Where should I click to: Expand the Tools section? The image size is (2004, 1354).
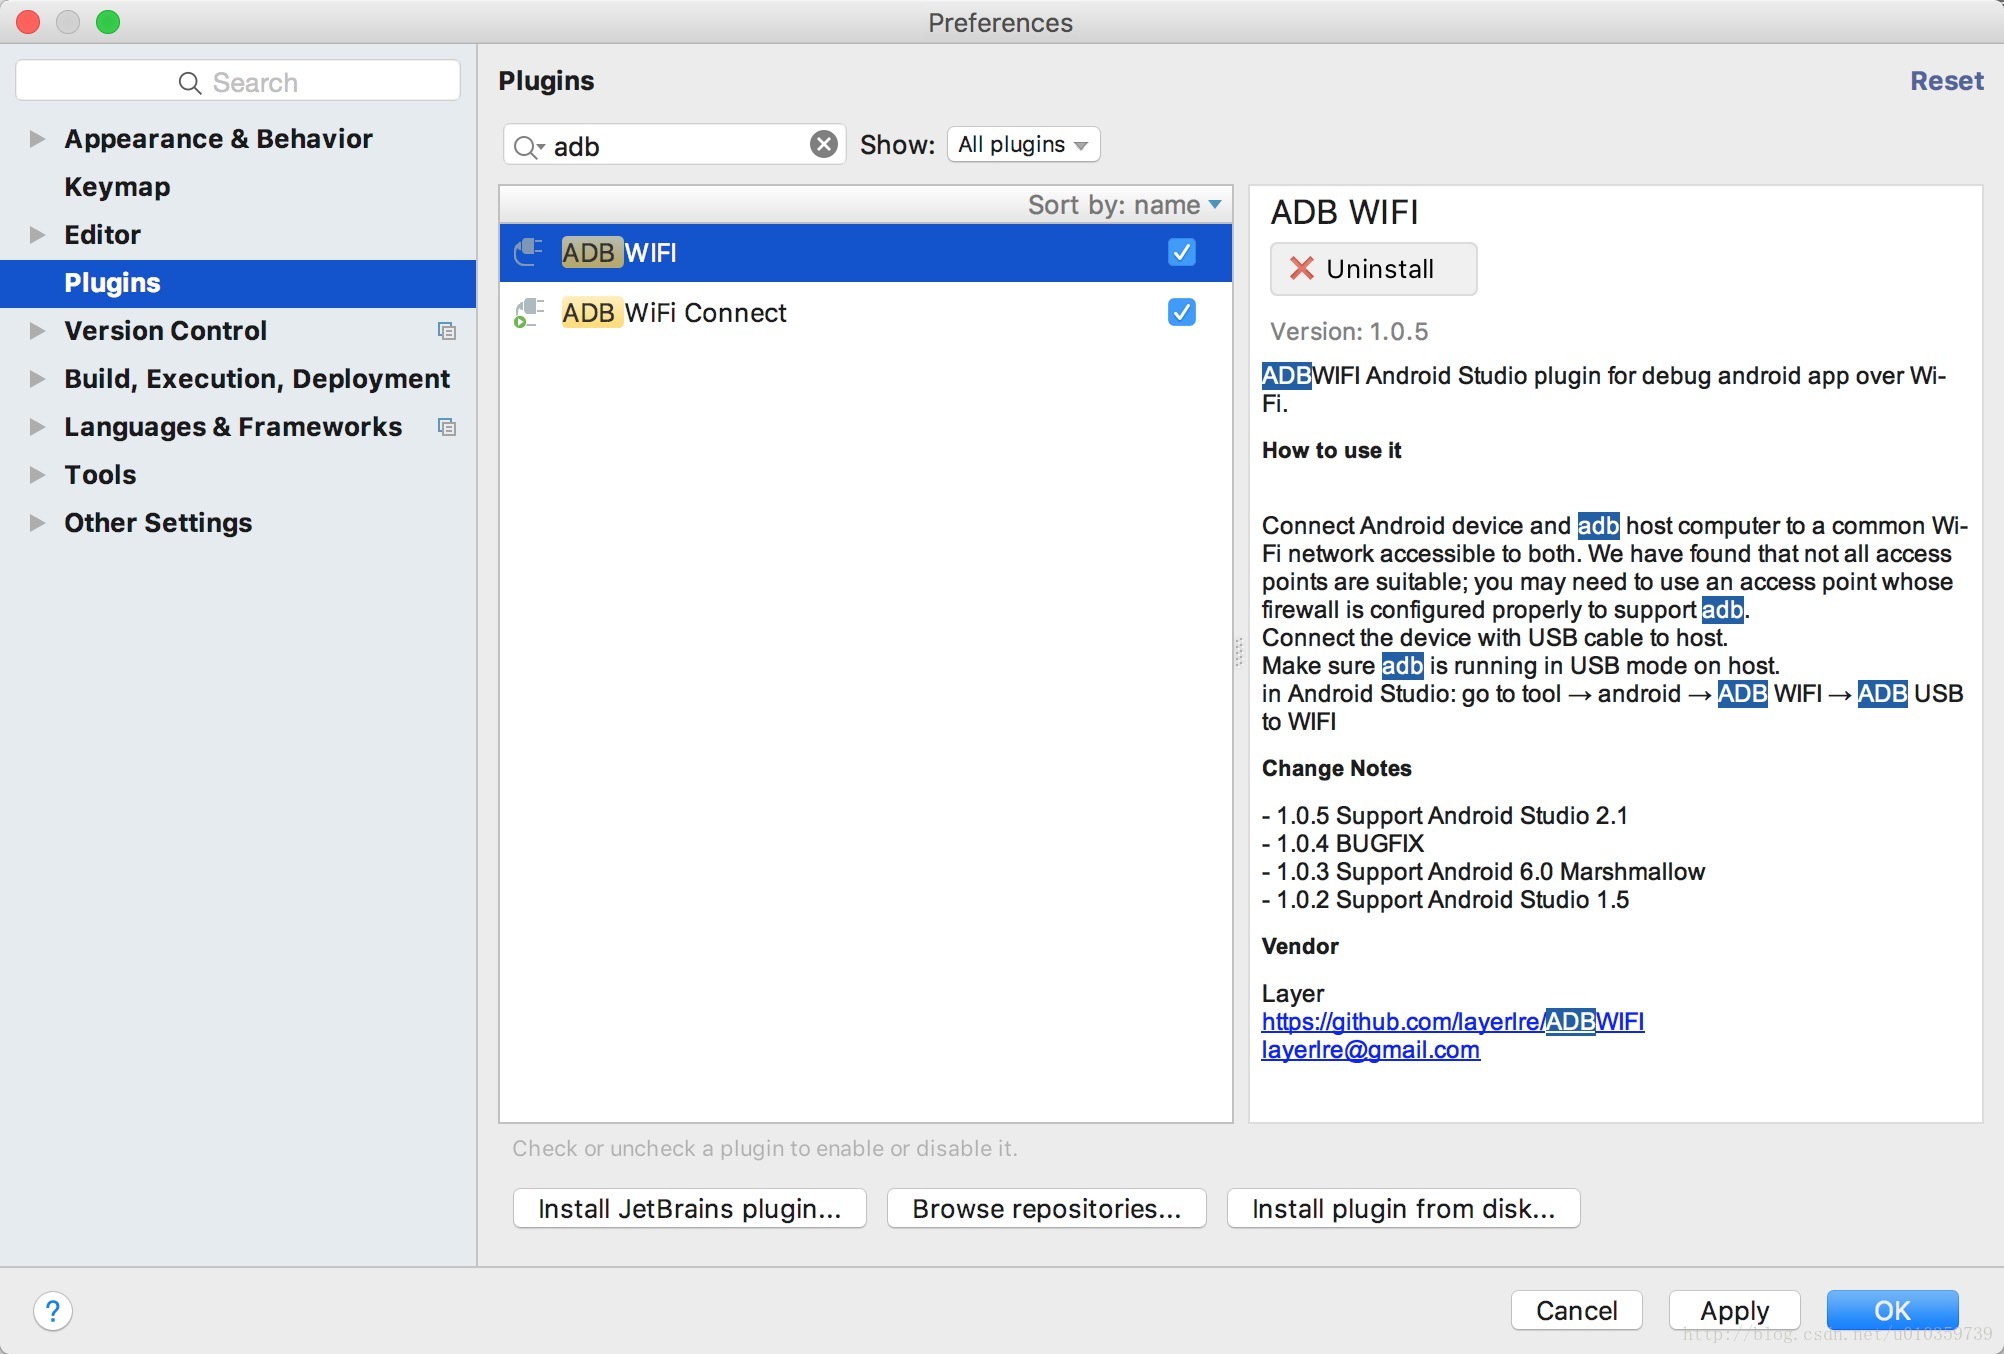(37, 475)
